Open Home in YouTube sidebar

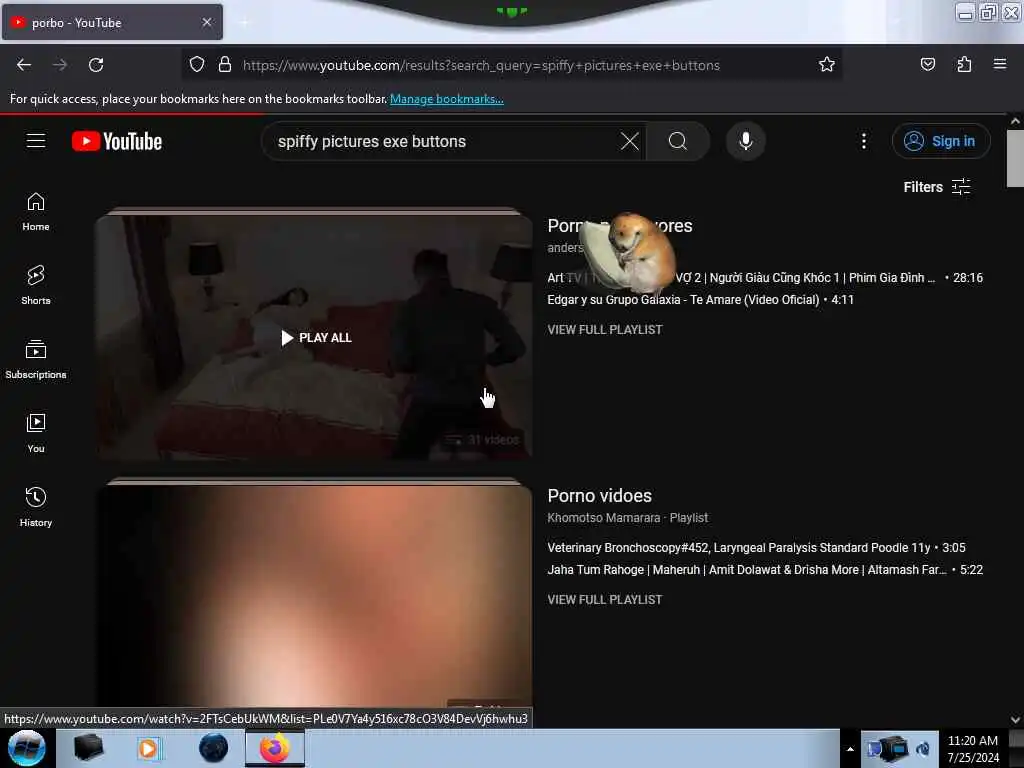point(36,212)
